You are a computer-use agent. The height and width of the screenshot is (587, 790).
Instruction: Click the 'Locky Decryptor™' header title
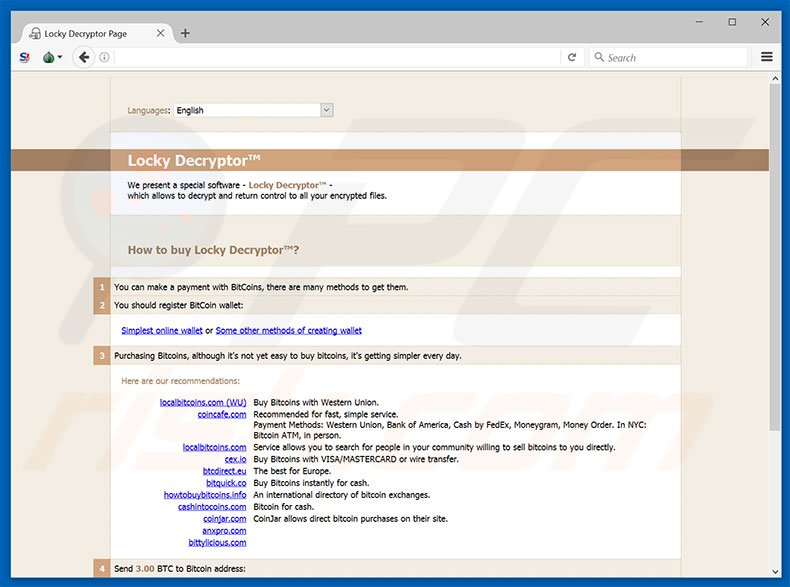(x=194, y=160)
